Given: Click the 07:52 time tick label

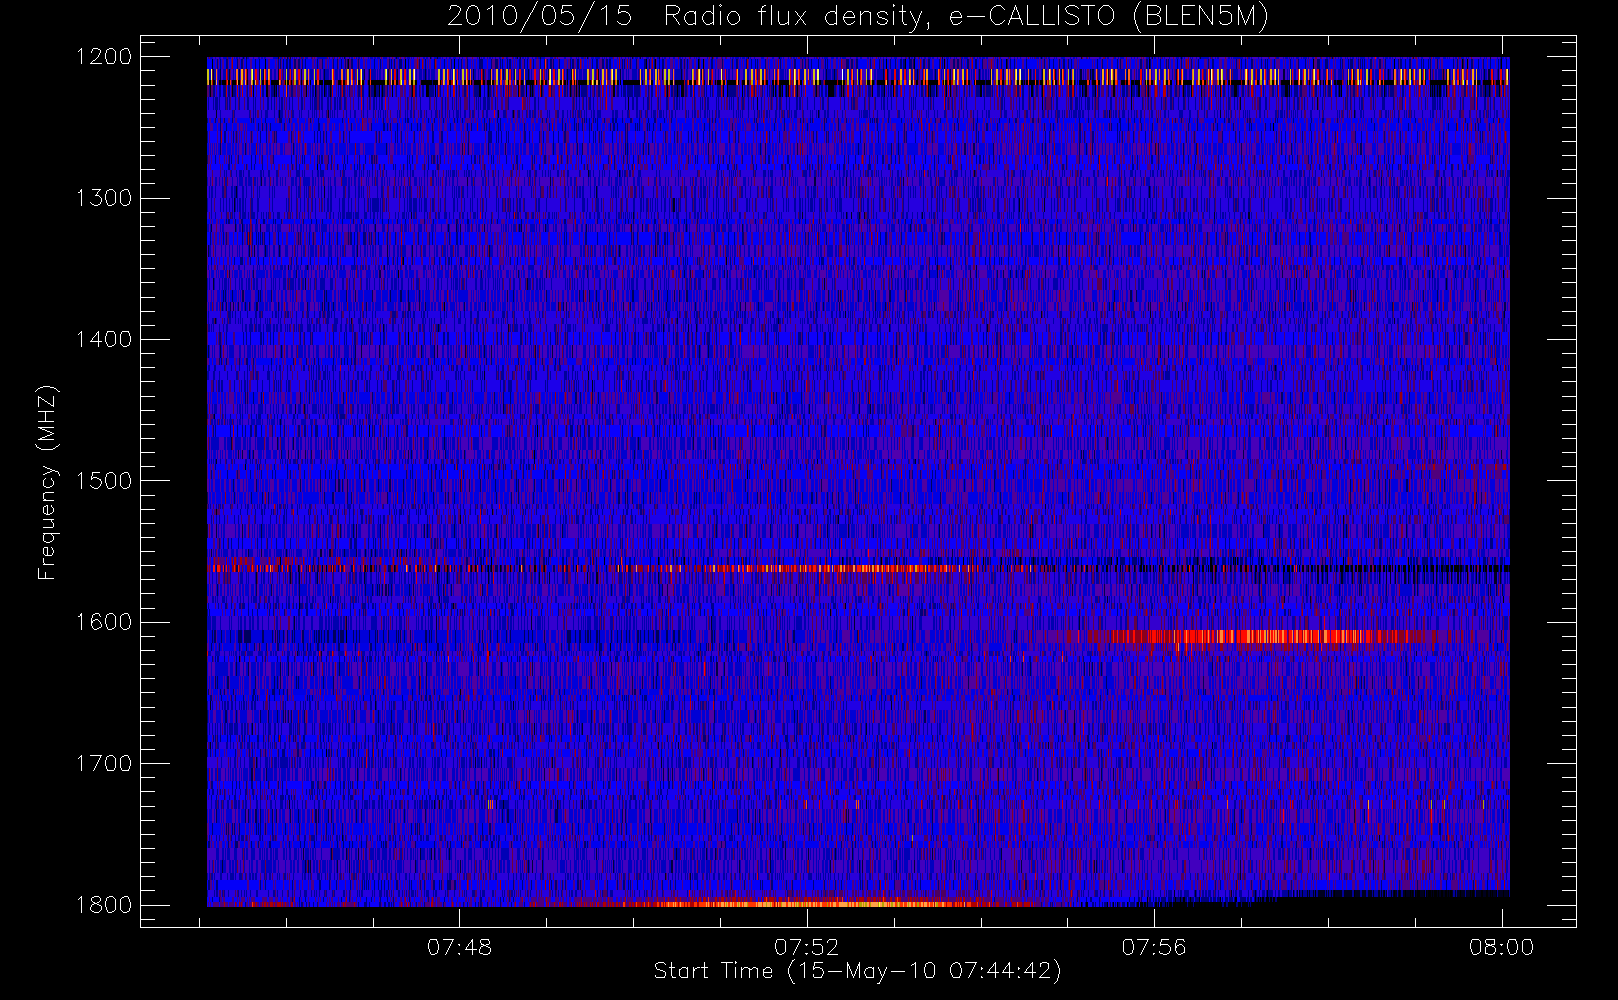Looking at the screenshot, I should click(806, 947).
